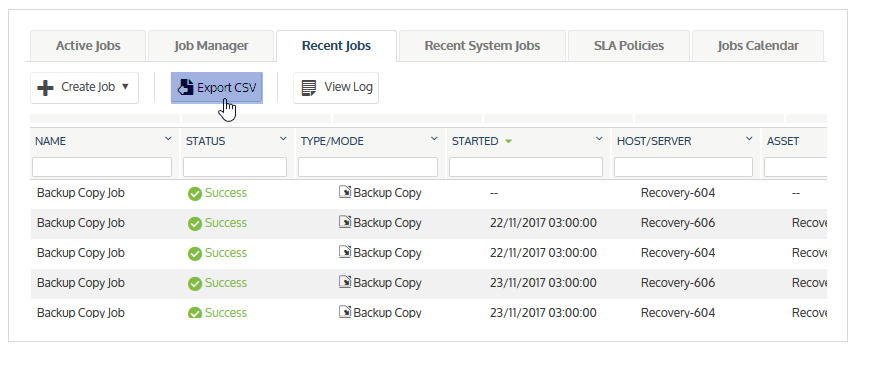Viewport: 881px width, 368px height.
Task: Click Backup Copy type icon in 23/11/2017 Recovery-606 row
Action: click(345, 281)
